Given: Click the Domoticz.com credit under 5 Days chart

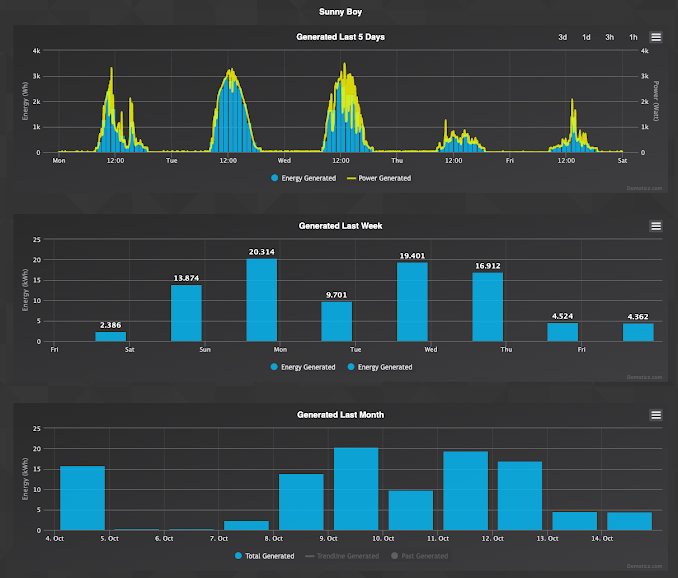Looking at the screenshot, I should (x=644, y=188).
